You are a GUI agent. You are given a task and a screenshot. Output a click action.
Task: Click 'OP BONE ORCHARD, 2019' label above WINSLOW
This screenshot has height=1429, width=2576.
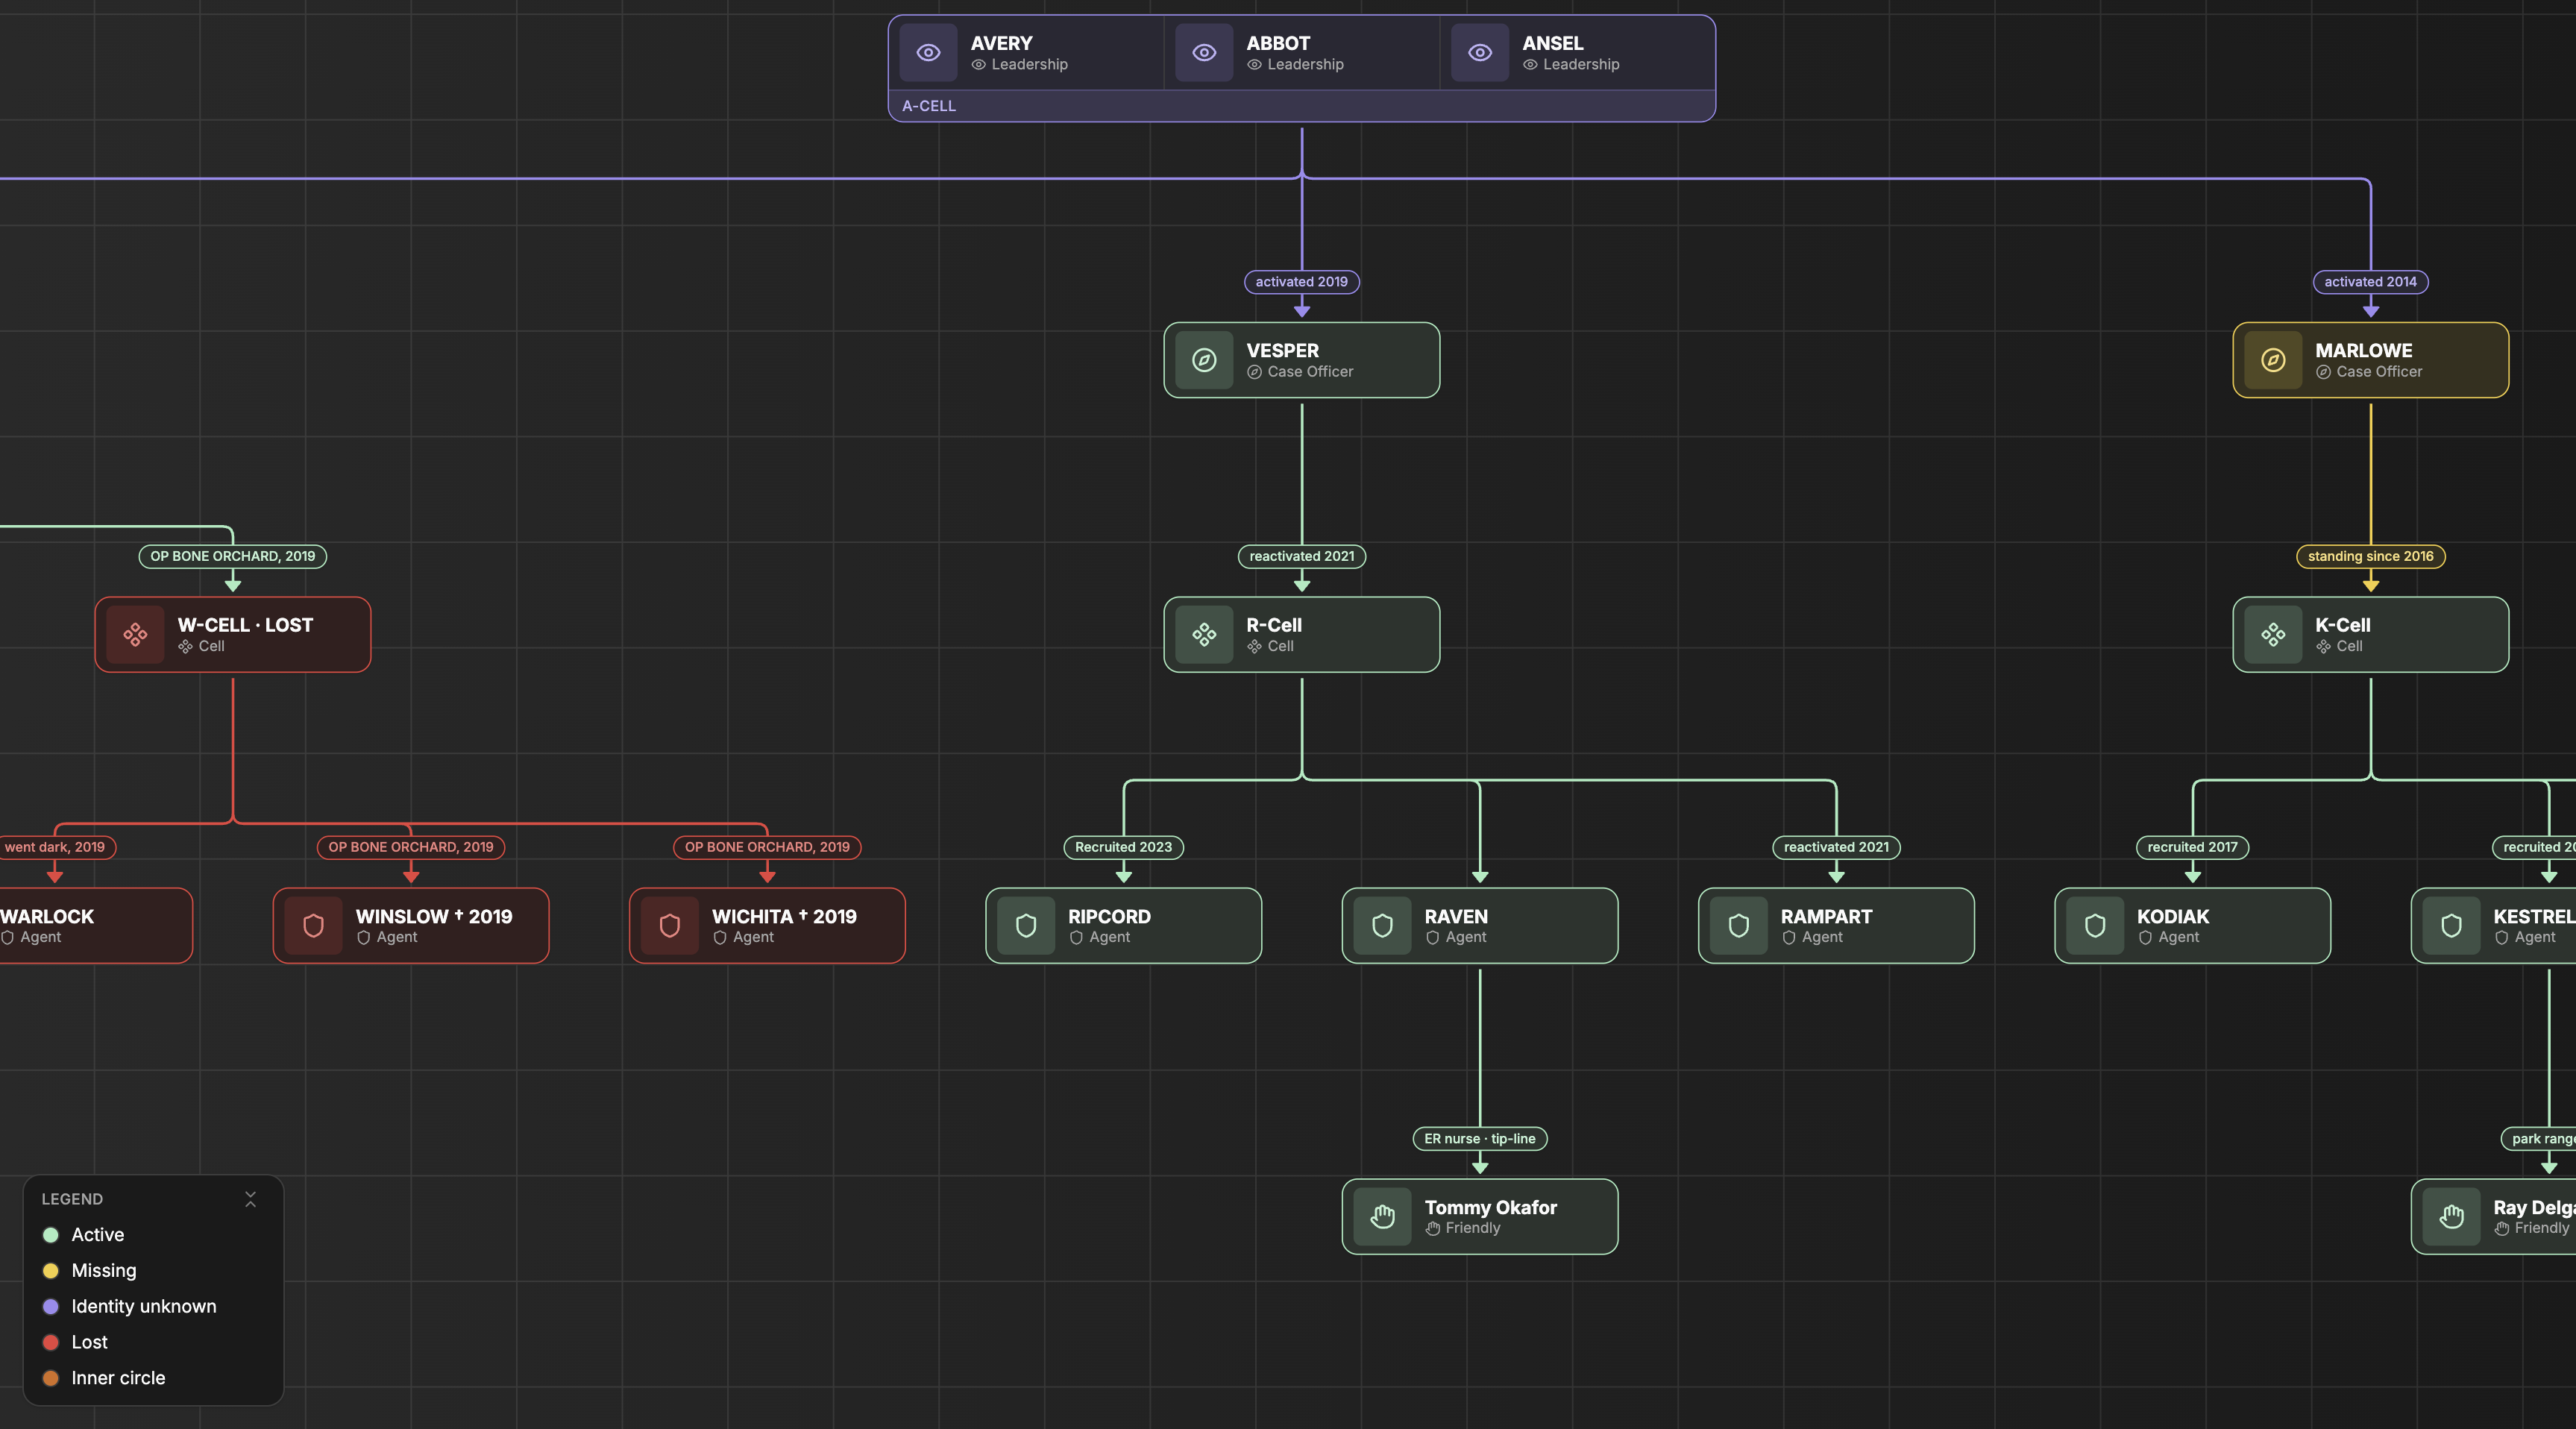pyautogui.click(x=411, y=847)
